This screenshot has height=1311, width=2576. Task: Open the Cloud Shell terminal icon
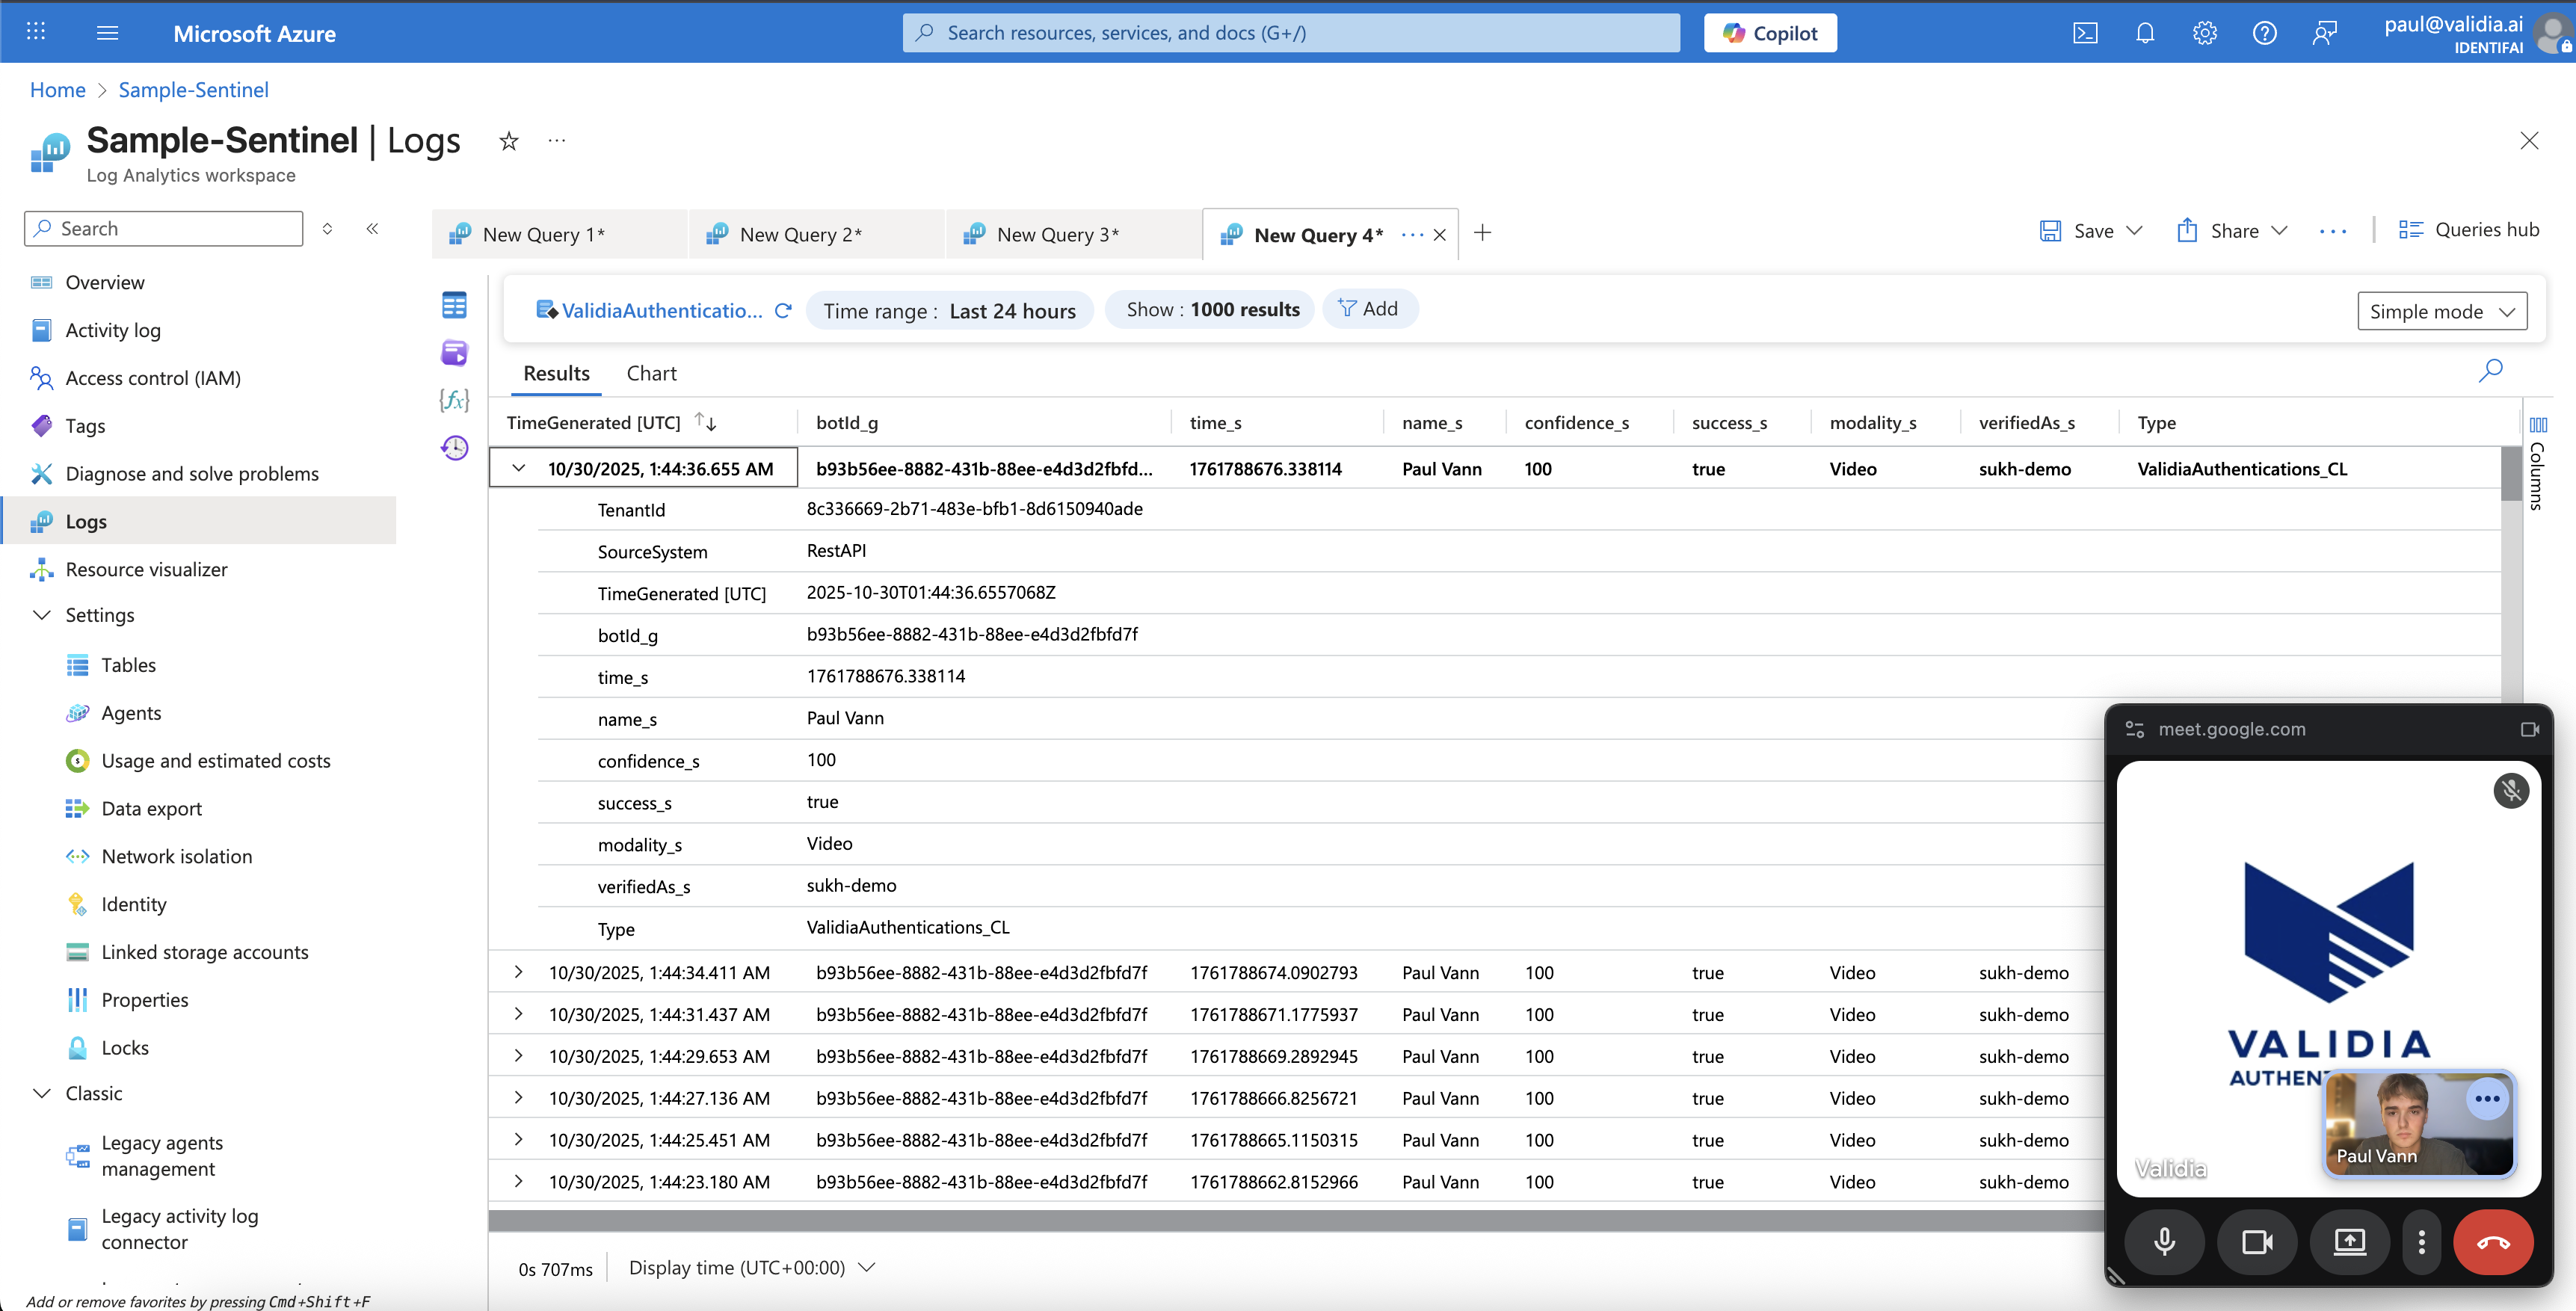tap(2085, 33)
